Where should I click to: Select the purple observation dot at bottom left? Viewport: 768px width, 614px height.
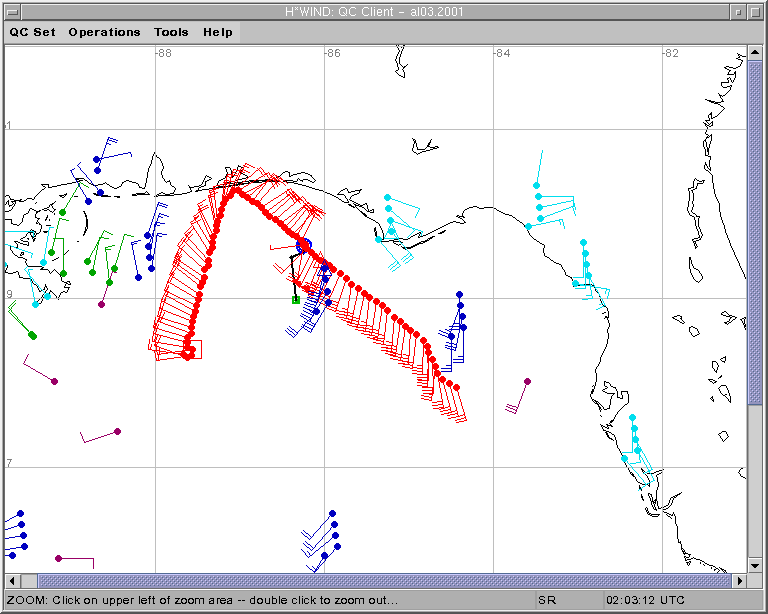click(59, 558)
